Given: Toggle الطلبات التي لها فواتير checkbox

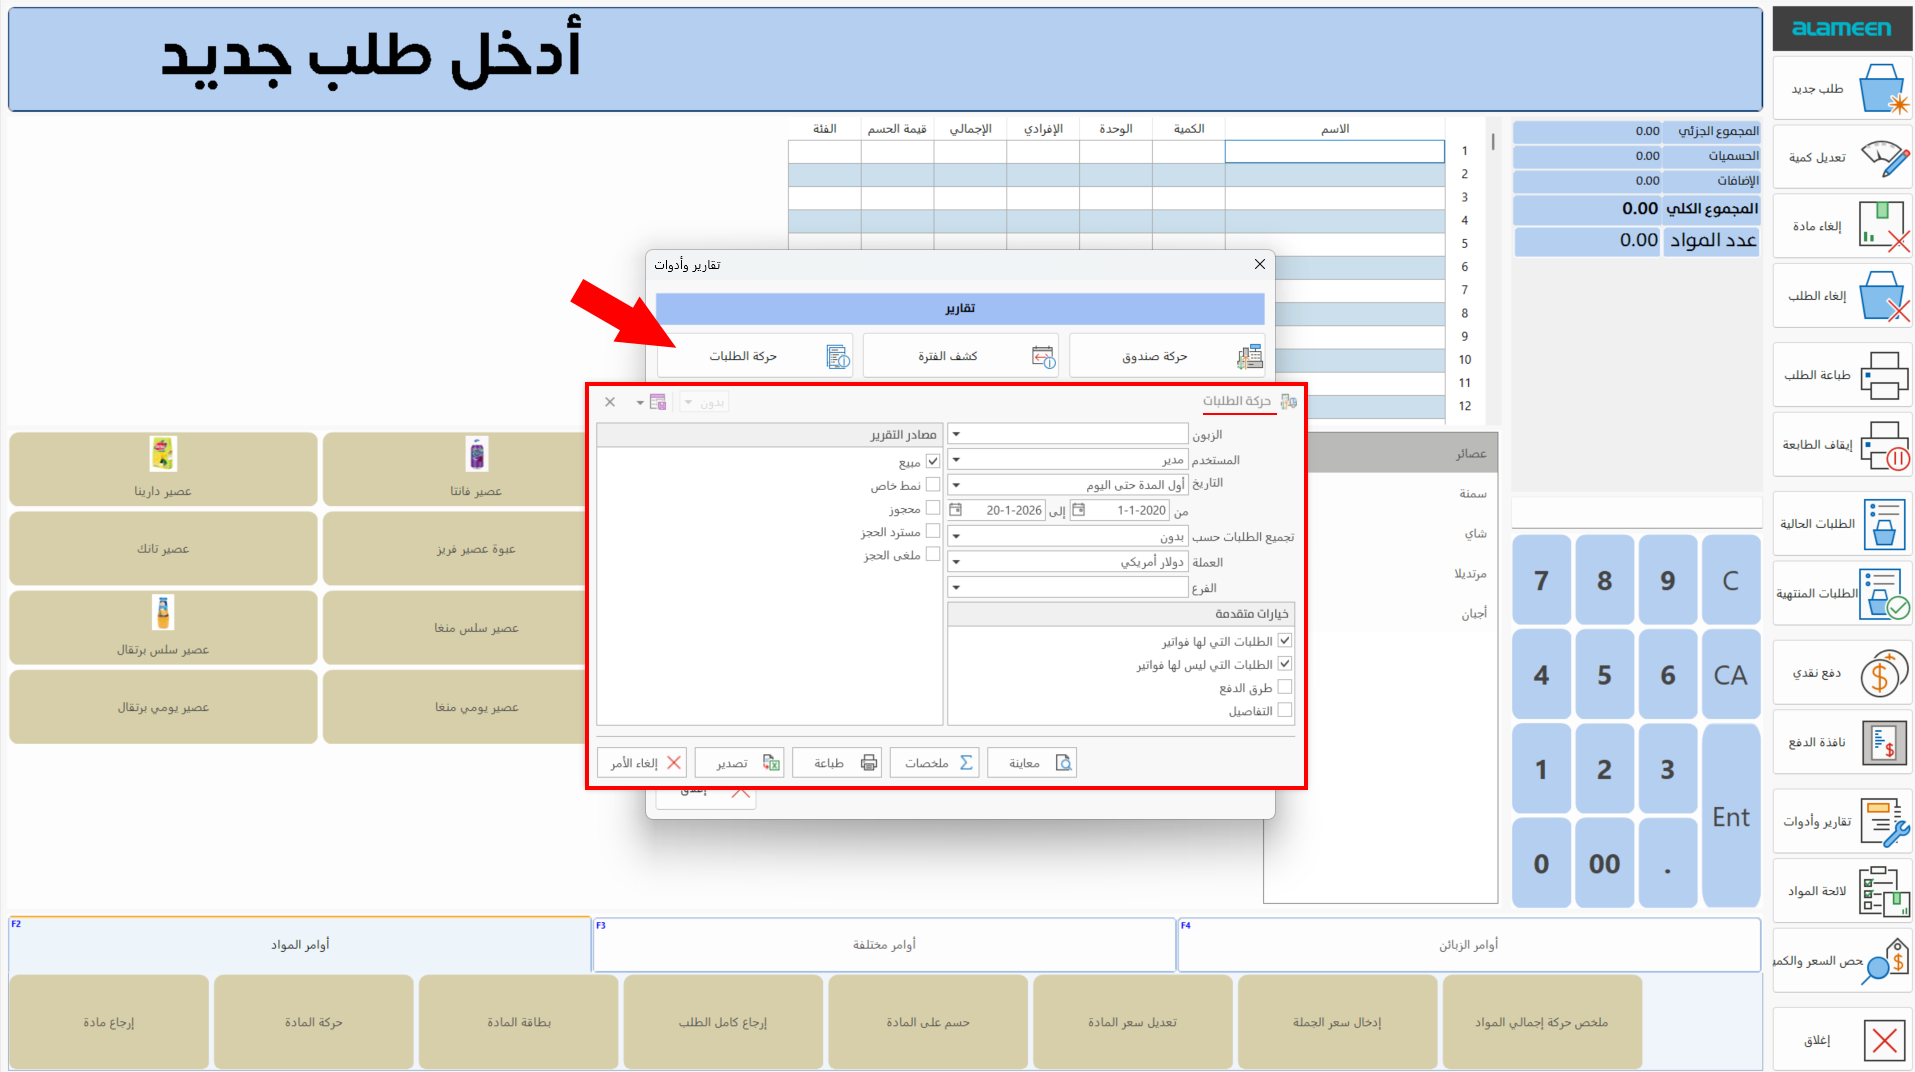Looking at the screenshot, I should pos(1285,641).
